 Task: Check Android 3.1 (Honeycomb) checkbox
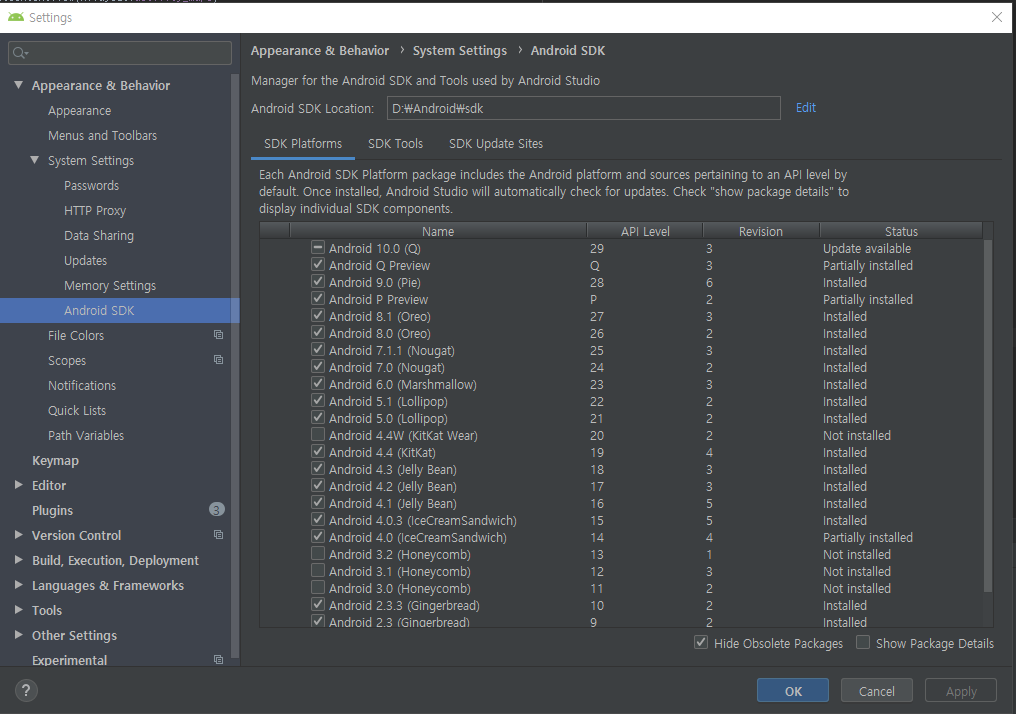(318, 570)
